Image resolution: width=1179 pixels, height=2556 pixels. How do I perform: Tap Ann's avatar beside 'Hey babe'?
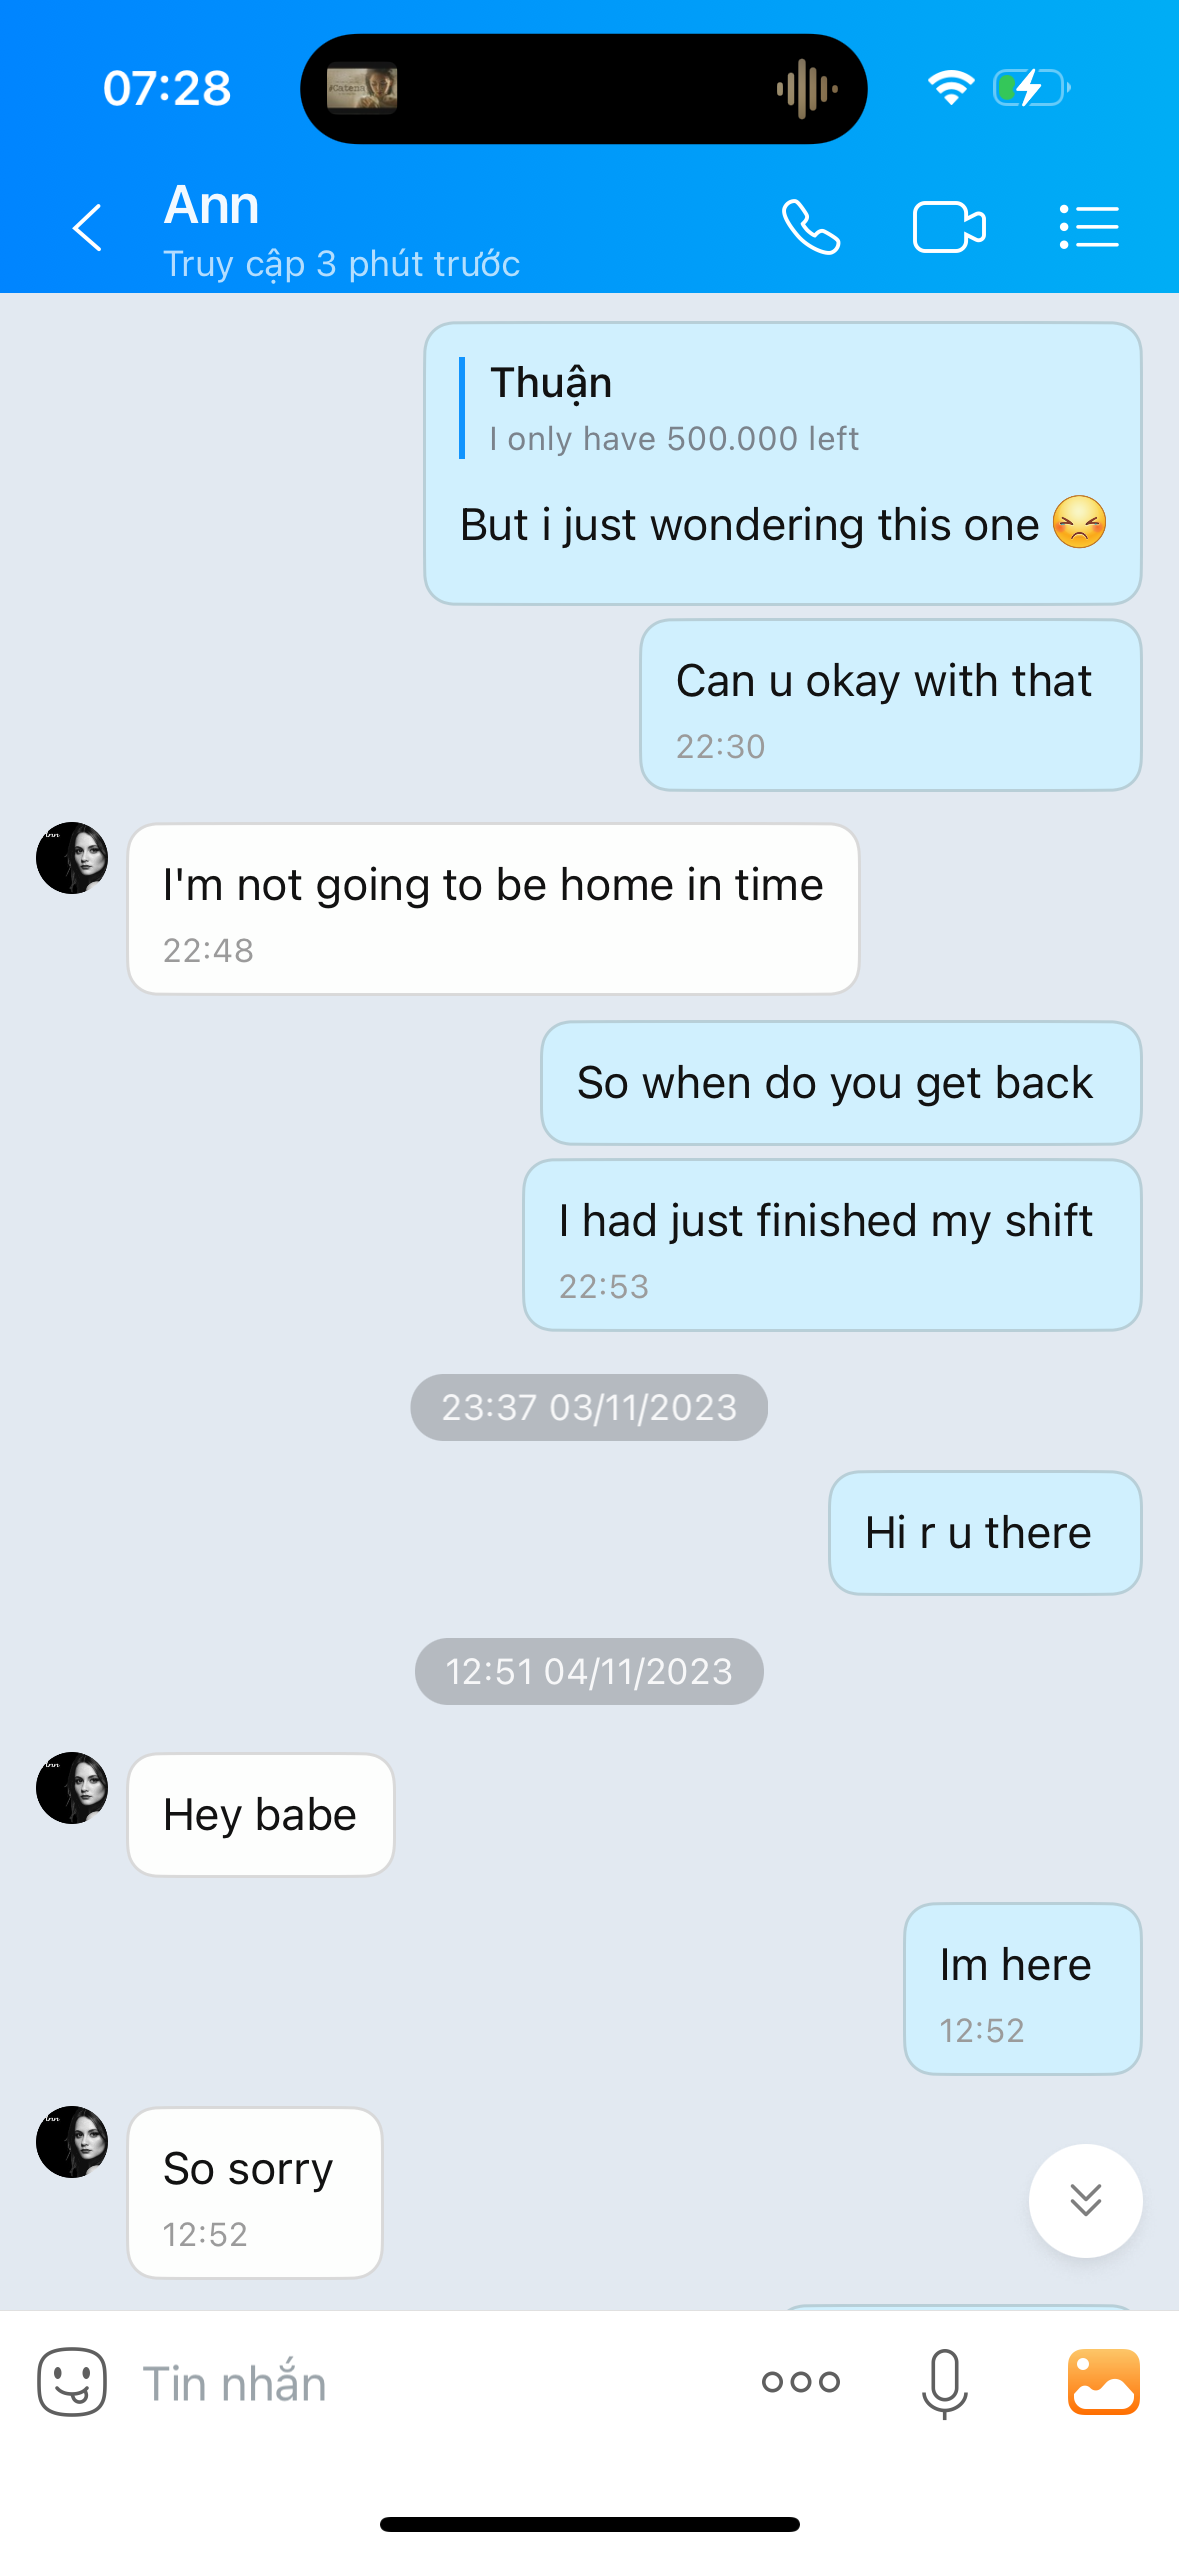tap(72, 1788)
